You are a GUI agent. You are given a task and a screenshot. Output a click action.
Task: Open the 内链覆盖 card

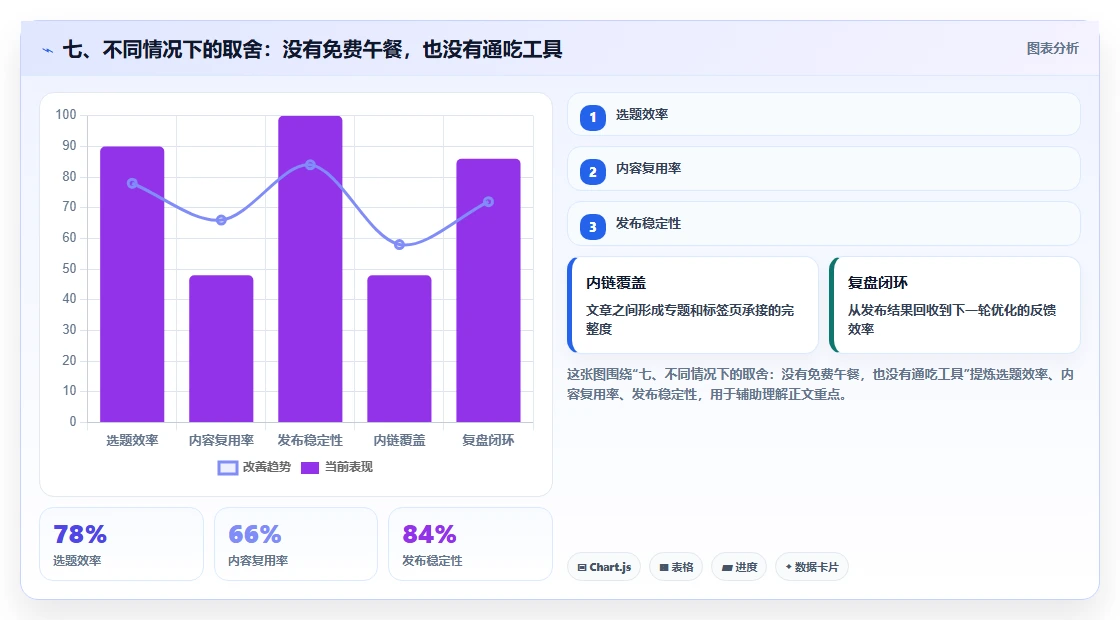[x=693, y=305]
